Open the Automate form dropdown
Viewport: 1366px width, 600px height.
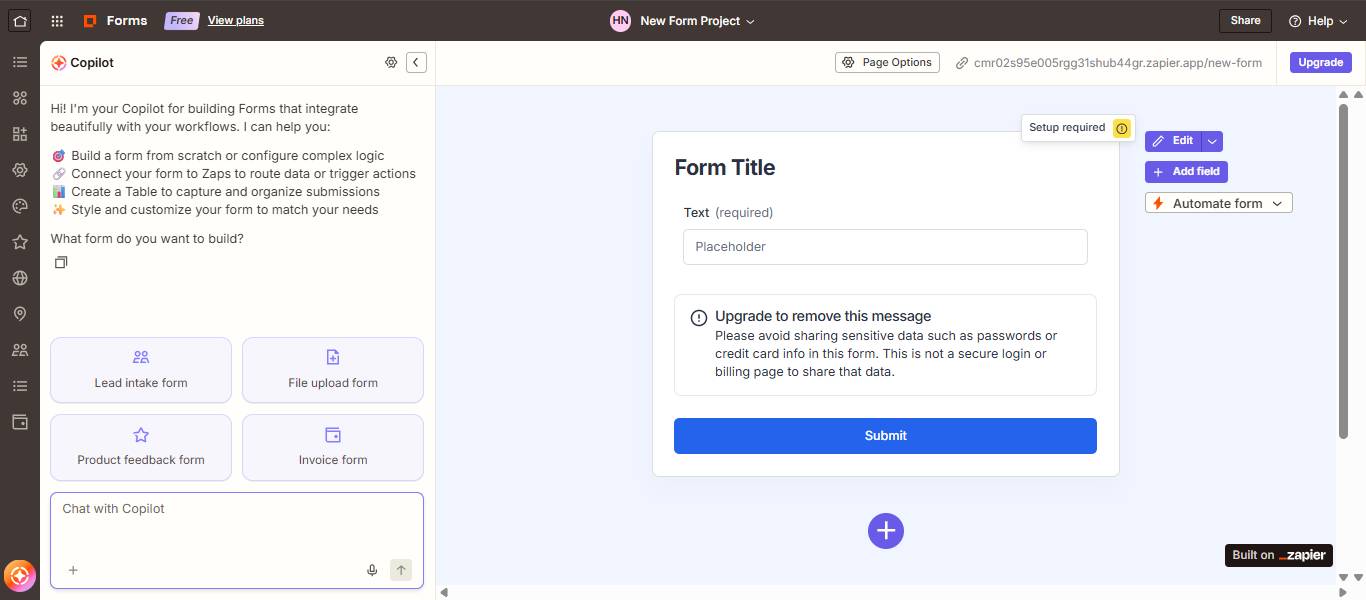[1219, 203]
